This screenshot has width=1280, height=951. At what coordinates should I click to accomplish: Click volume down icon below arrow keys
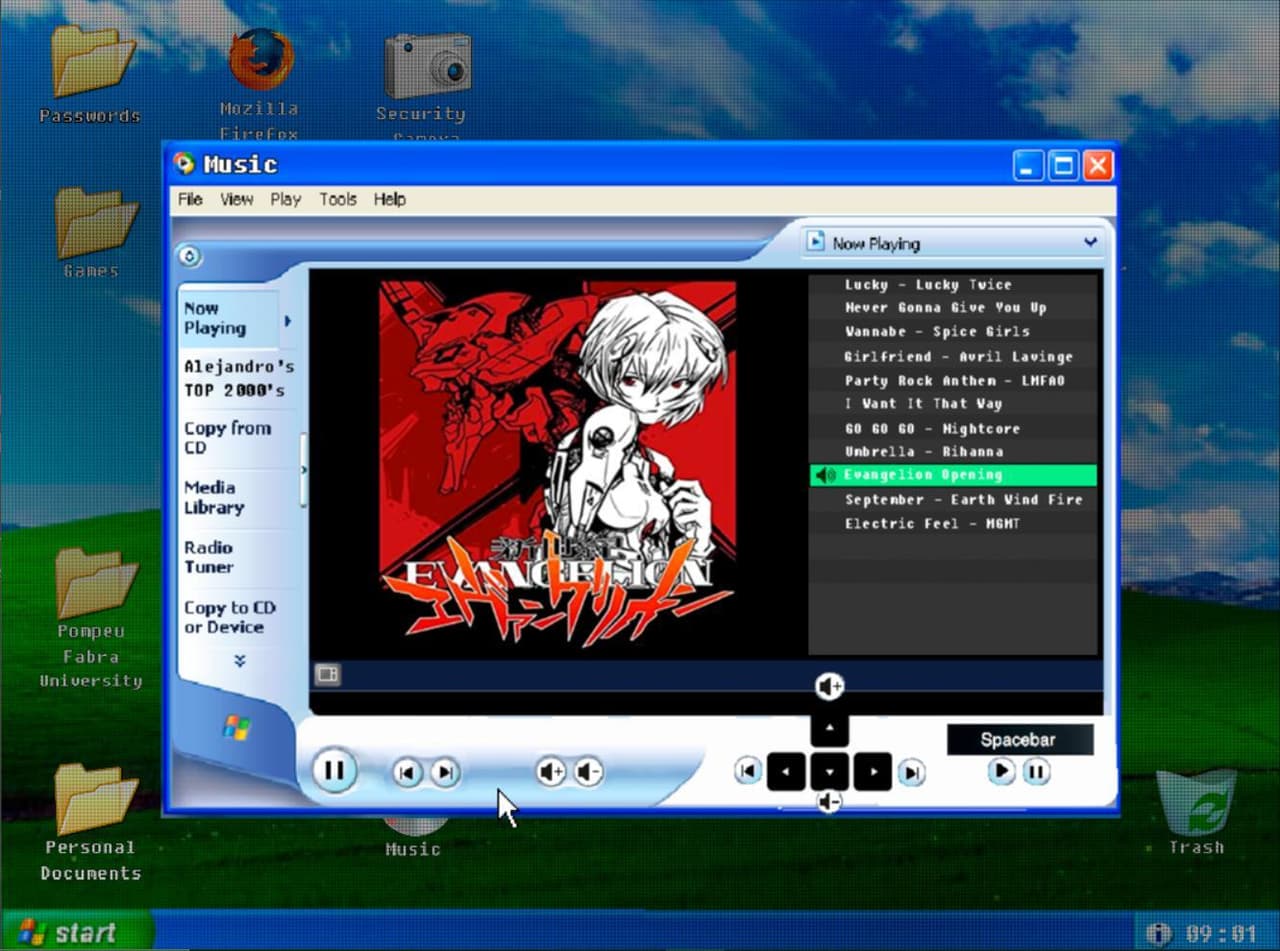[x=829, y=802]
